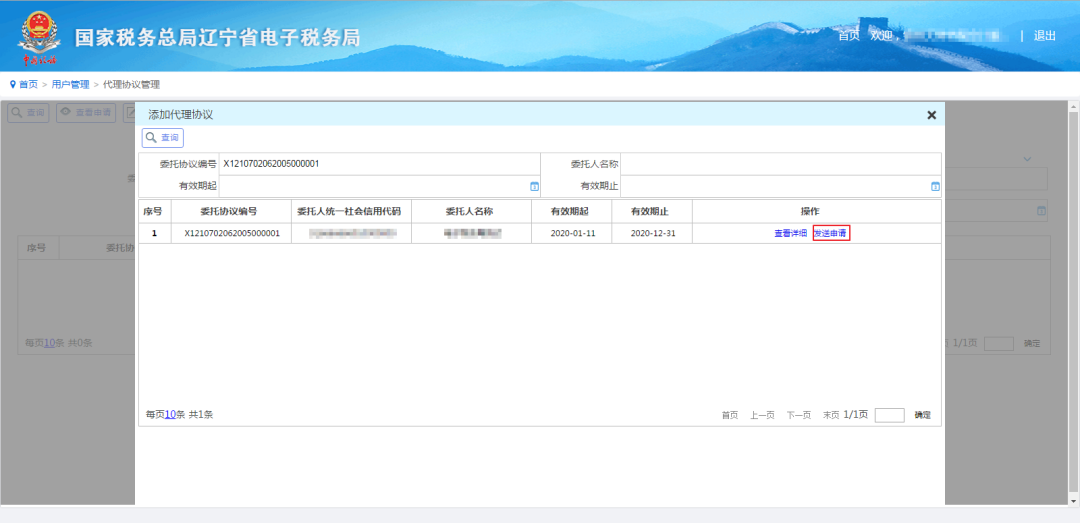The height and width of the screenshot is (523, 1080).
Task: Focus the 委托协议编号 input field
Action: tap(380, 164)
